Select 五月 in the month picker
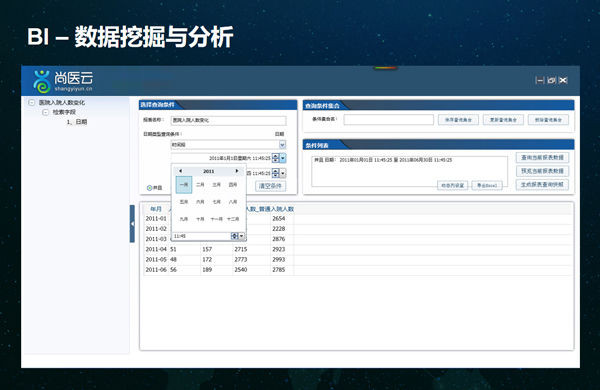The height and width of the screenshot is (390, 600). pos(184,202)
